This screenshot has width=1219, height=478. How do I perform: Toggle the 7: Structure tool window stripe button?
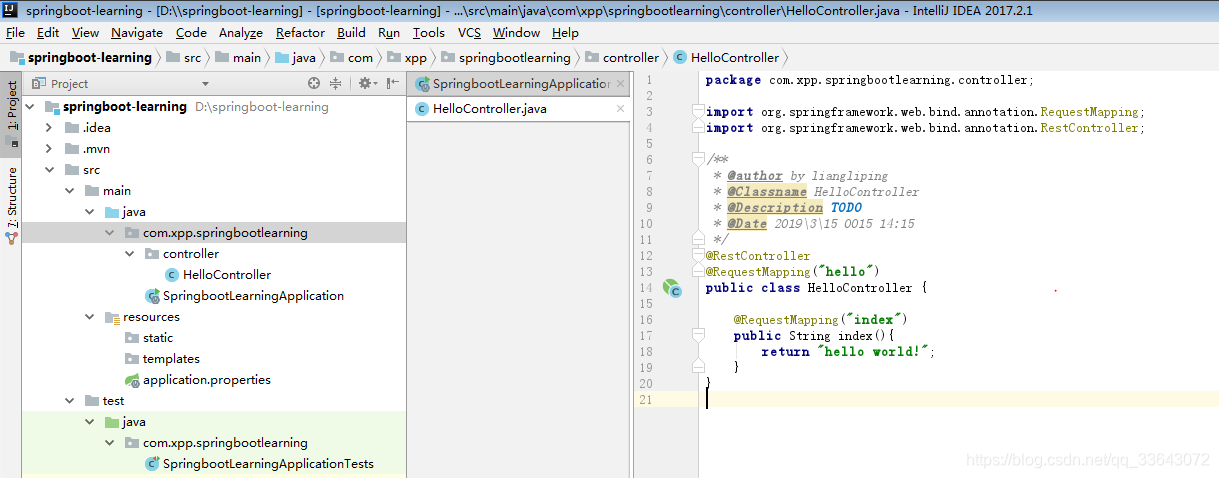[11, 205]
